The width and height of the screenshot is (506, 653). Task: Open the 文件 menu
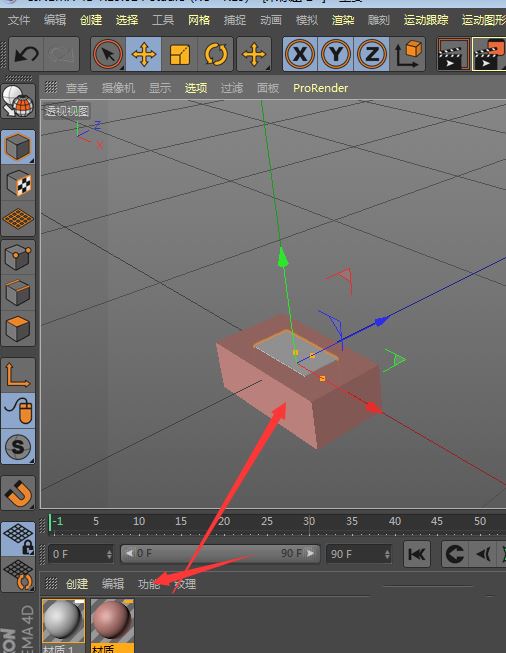tap(19, 20)
